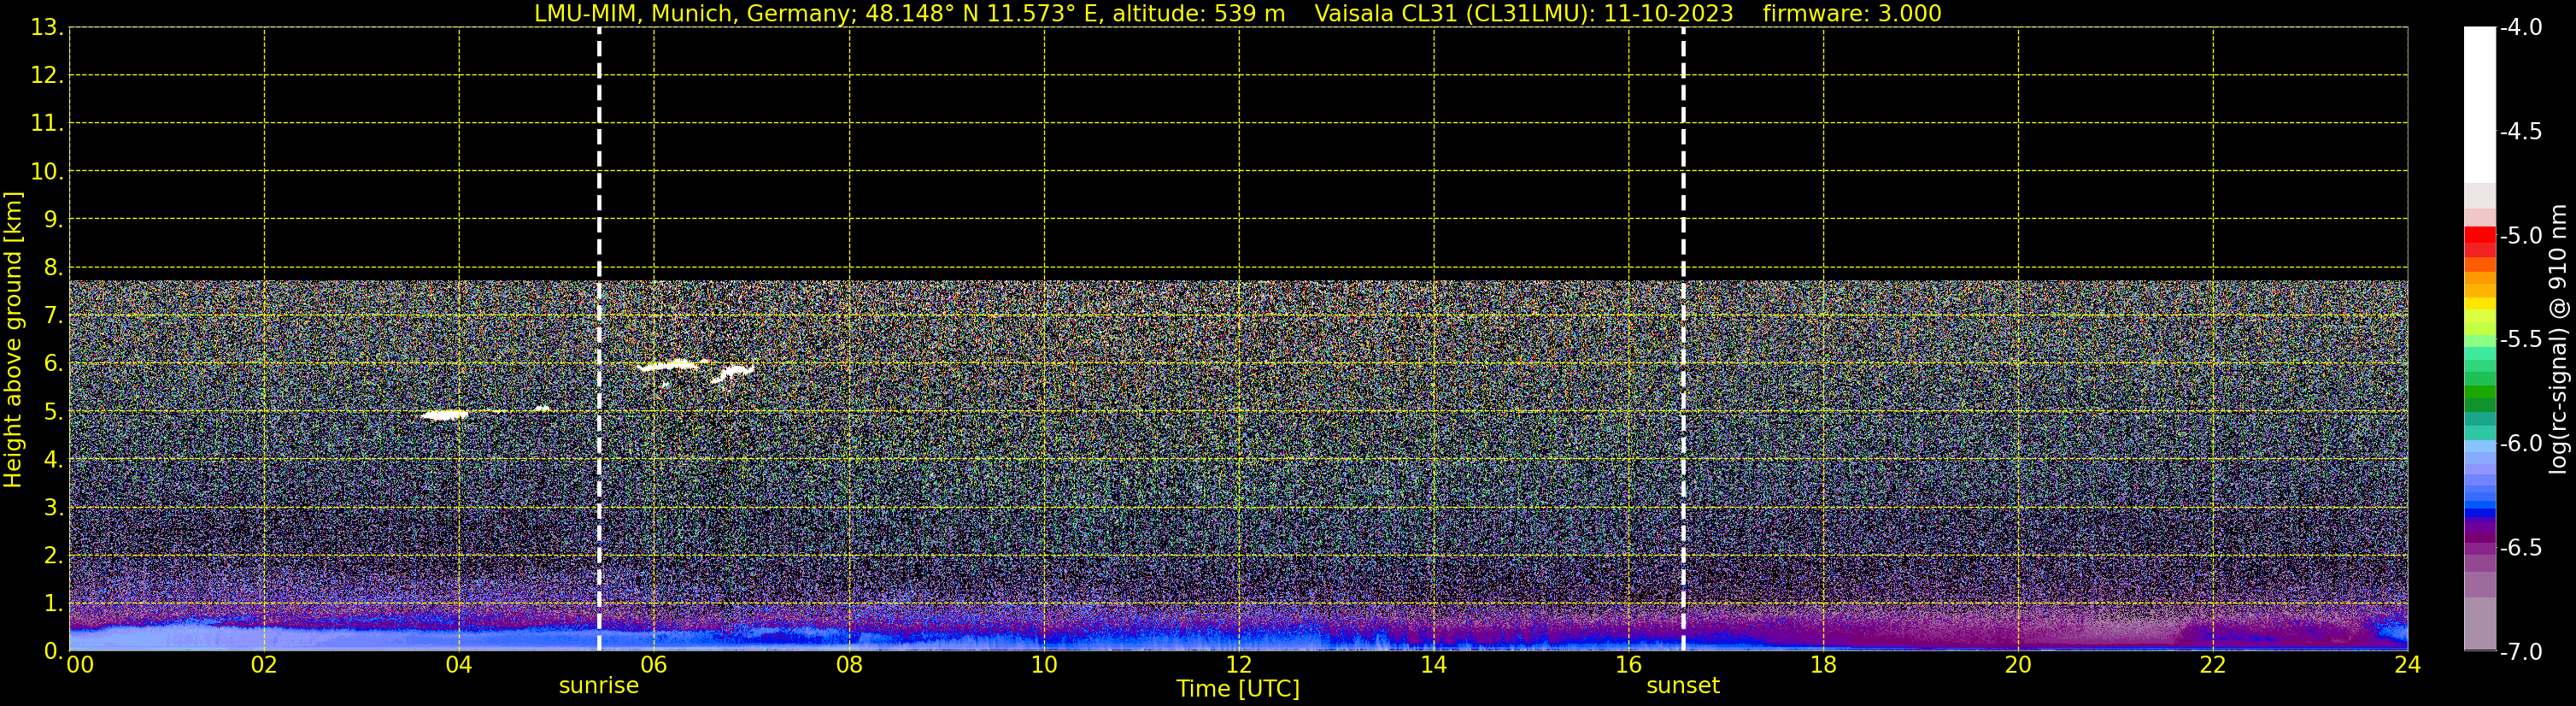Click the sunset label below the time axis
2576x706 pixels.
(x=1683, y=686)
